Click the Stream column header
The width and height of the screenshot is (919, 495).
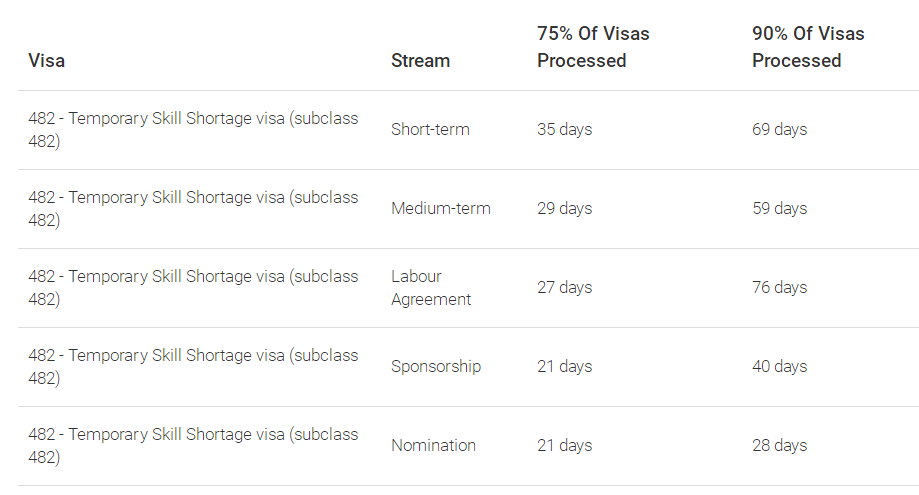[x=420, y=60]
